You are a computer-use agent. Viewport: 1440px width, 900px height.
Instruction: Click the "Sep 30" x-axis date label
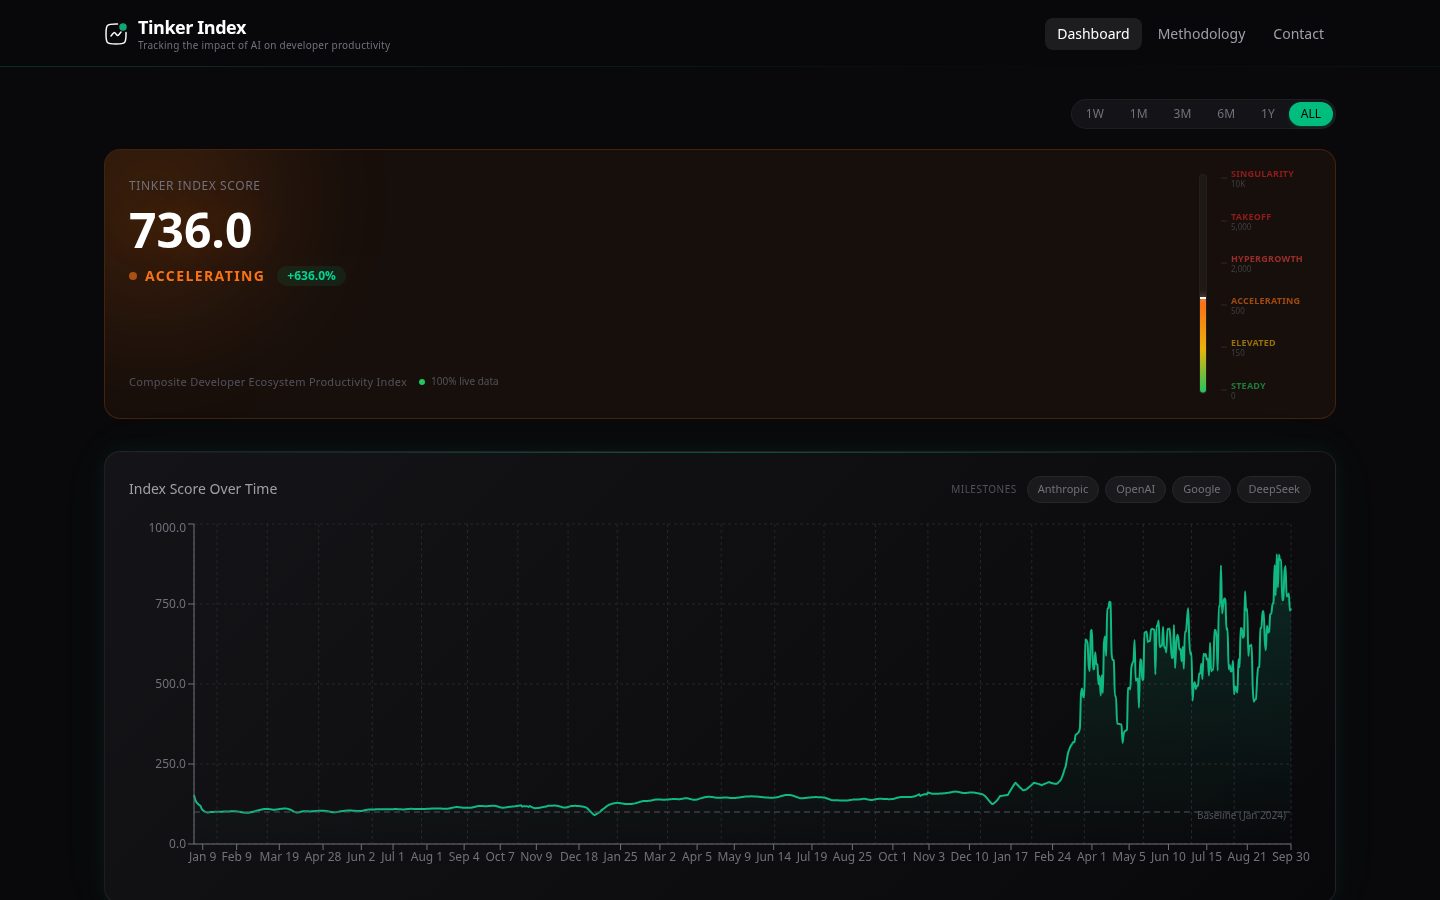1290,857
